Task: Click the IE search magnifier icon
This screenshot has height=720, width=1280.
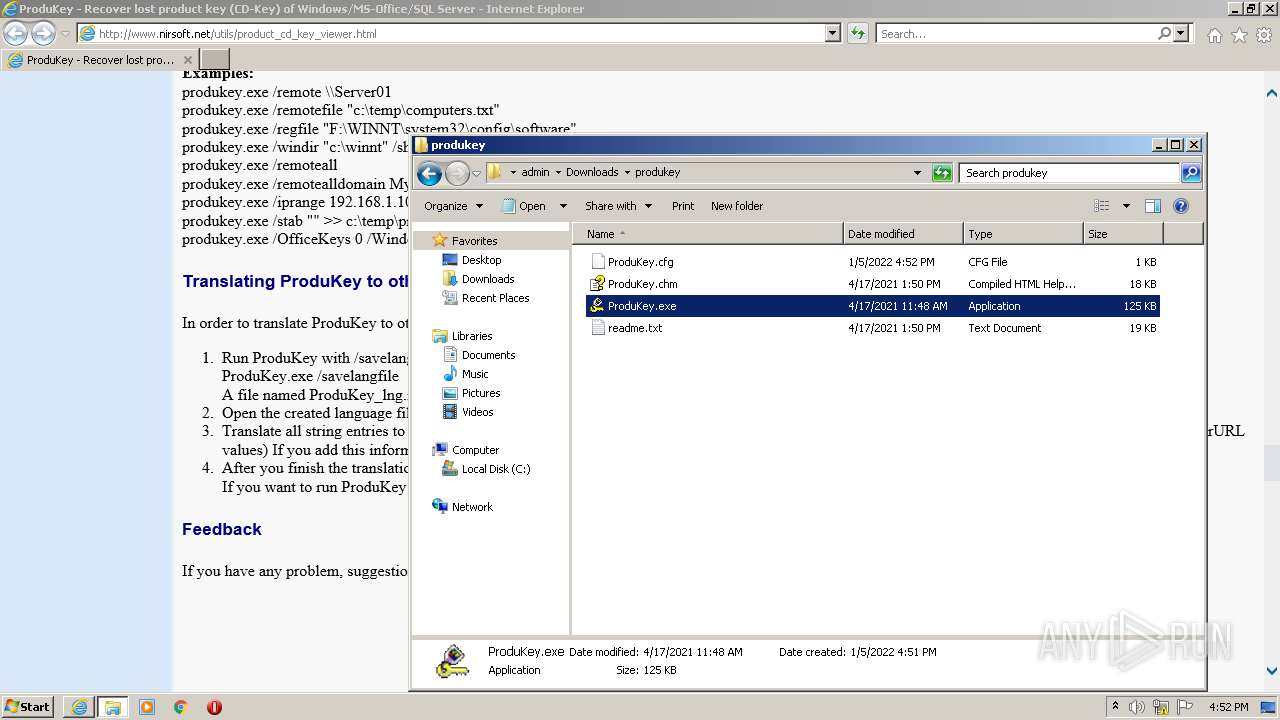Action: tap(1164, 34)
